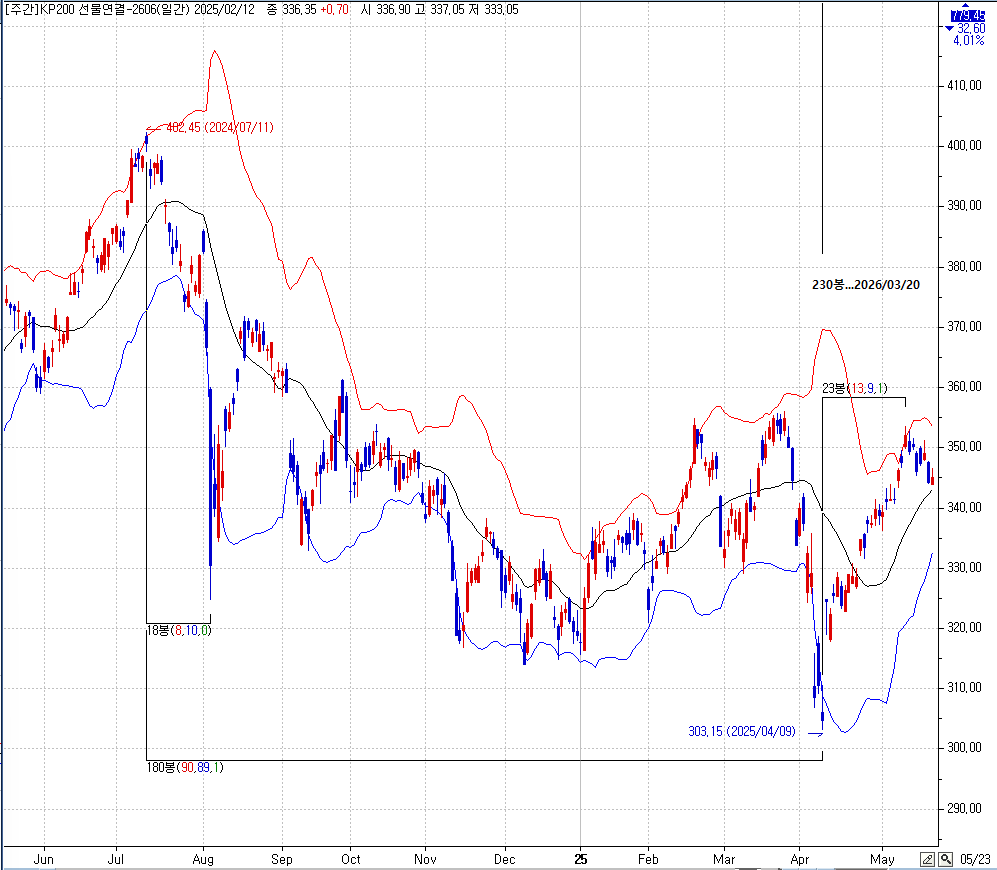Click the Aug label on time axis
This screenshot has width=997, height=870.
(x=203, y=858)
